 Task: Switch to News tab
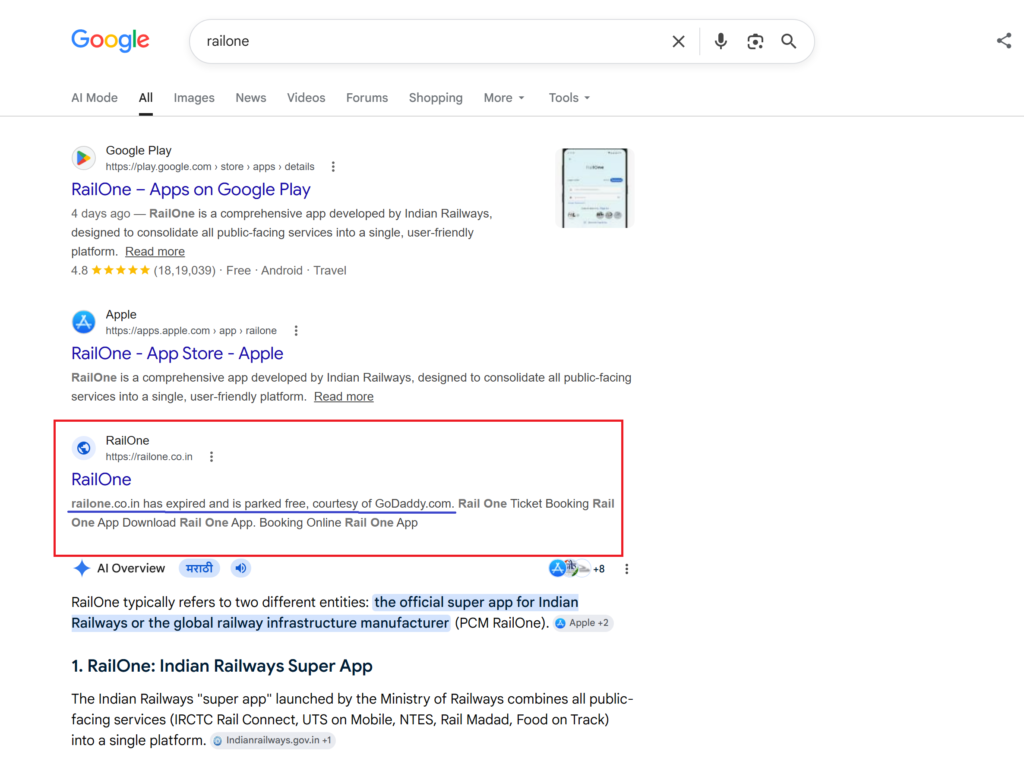pyautogui.click(x=251, y=97)
